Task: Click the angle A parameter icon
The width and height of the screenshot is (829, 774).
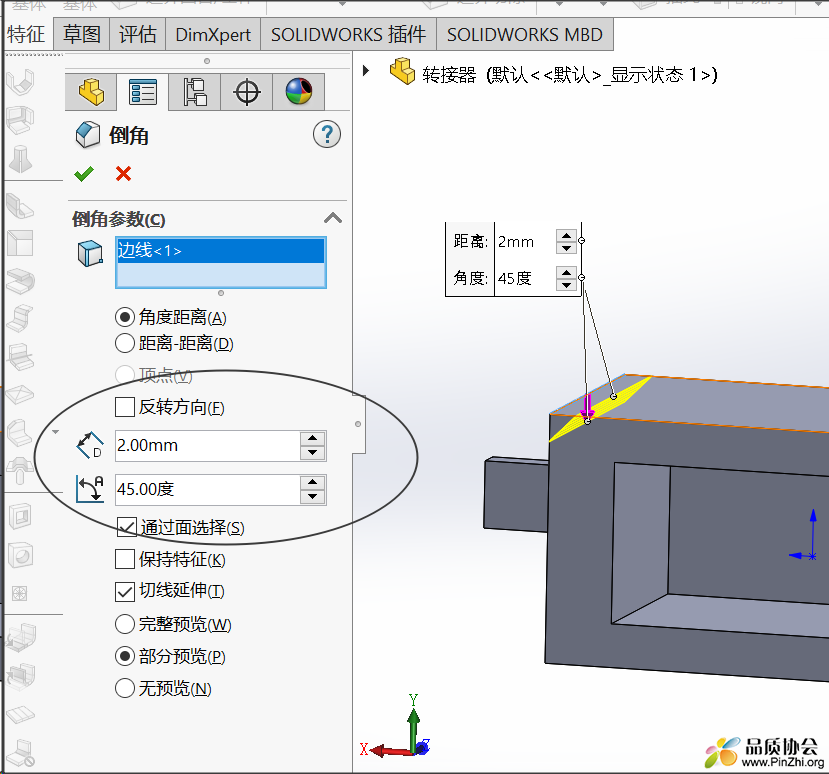Action: click(x=90, y=489)
